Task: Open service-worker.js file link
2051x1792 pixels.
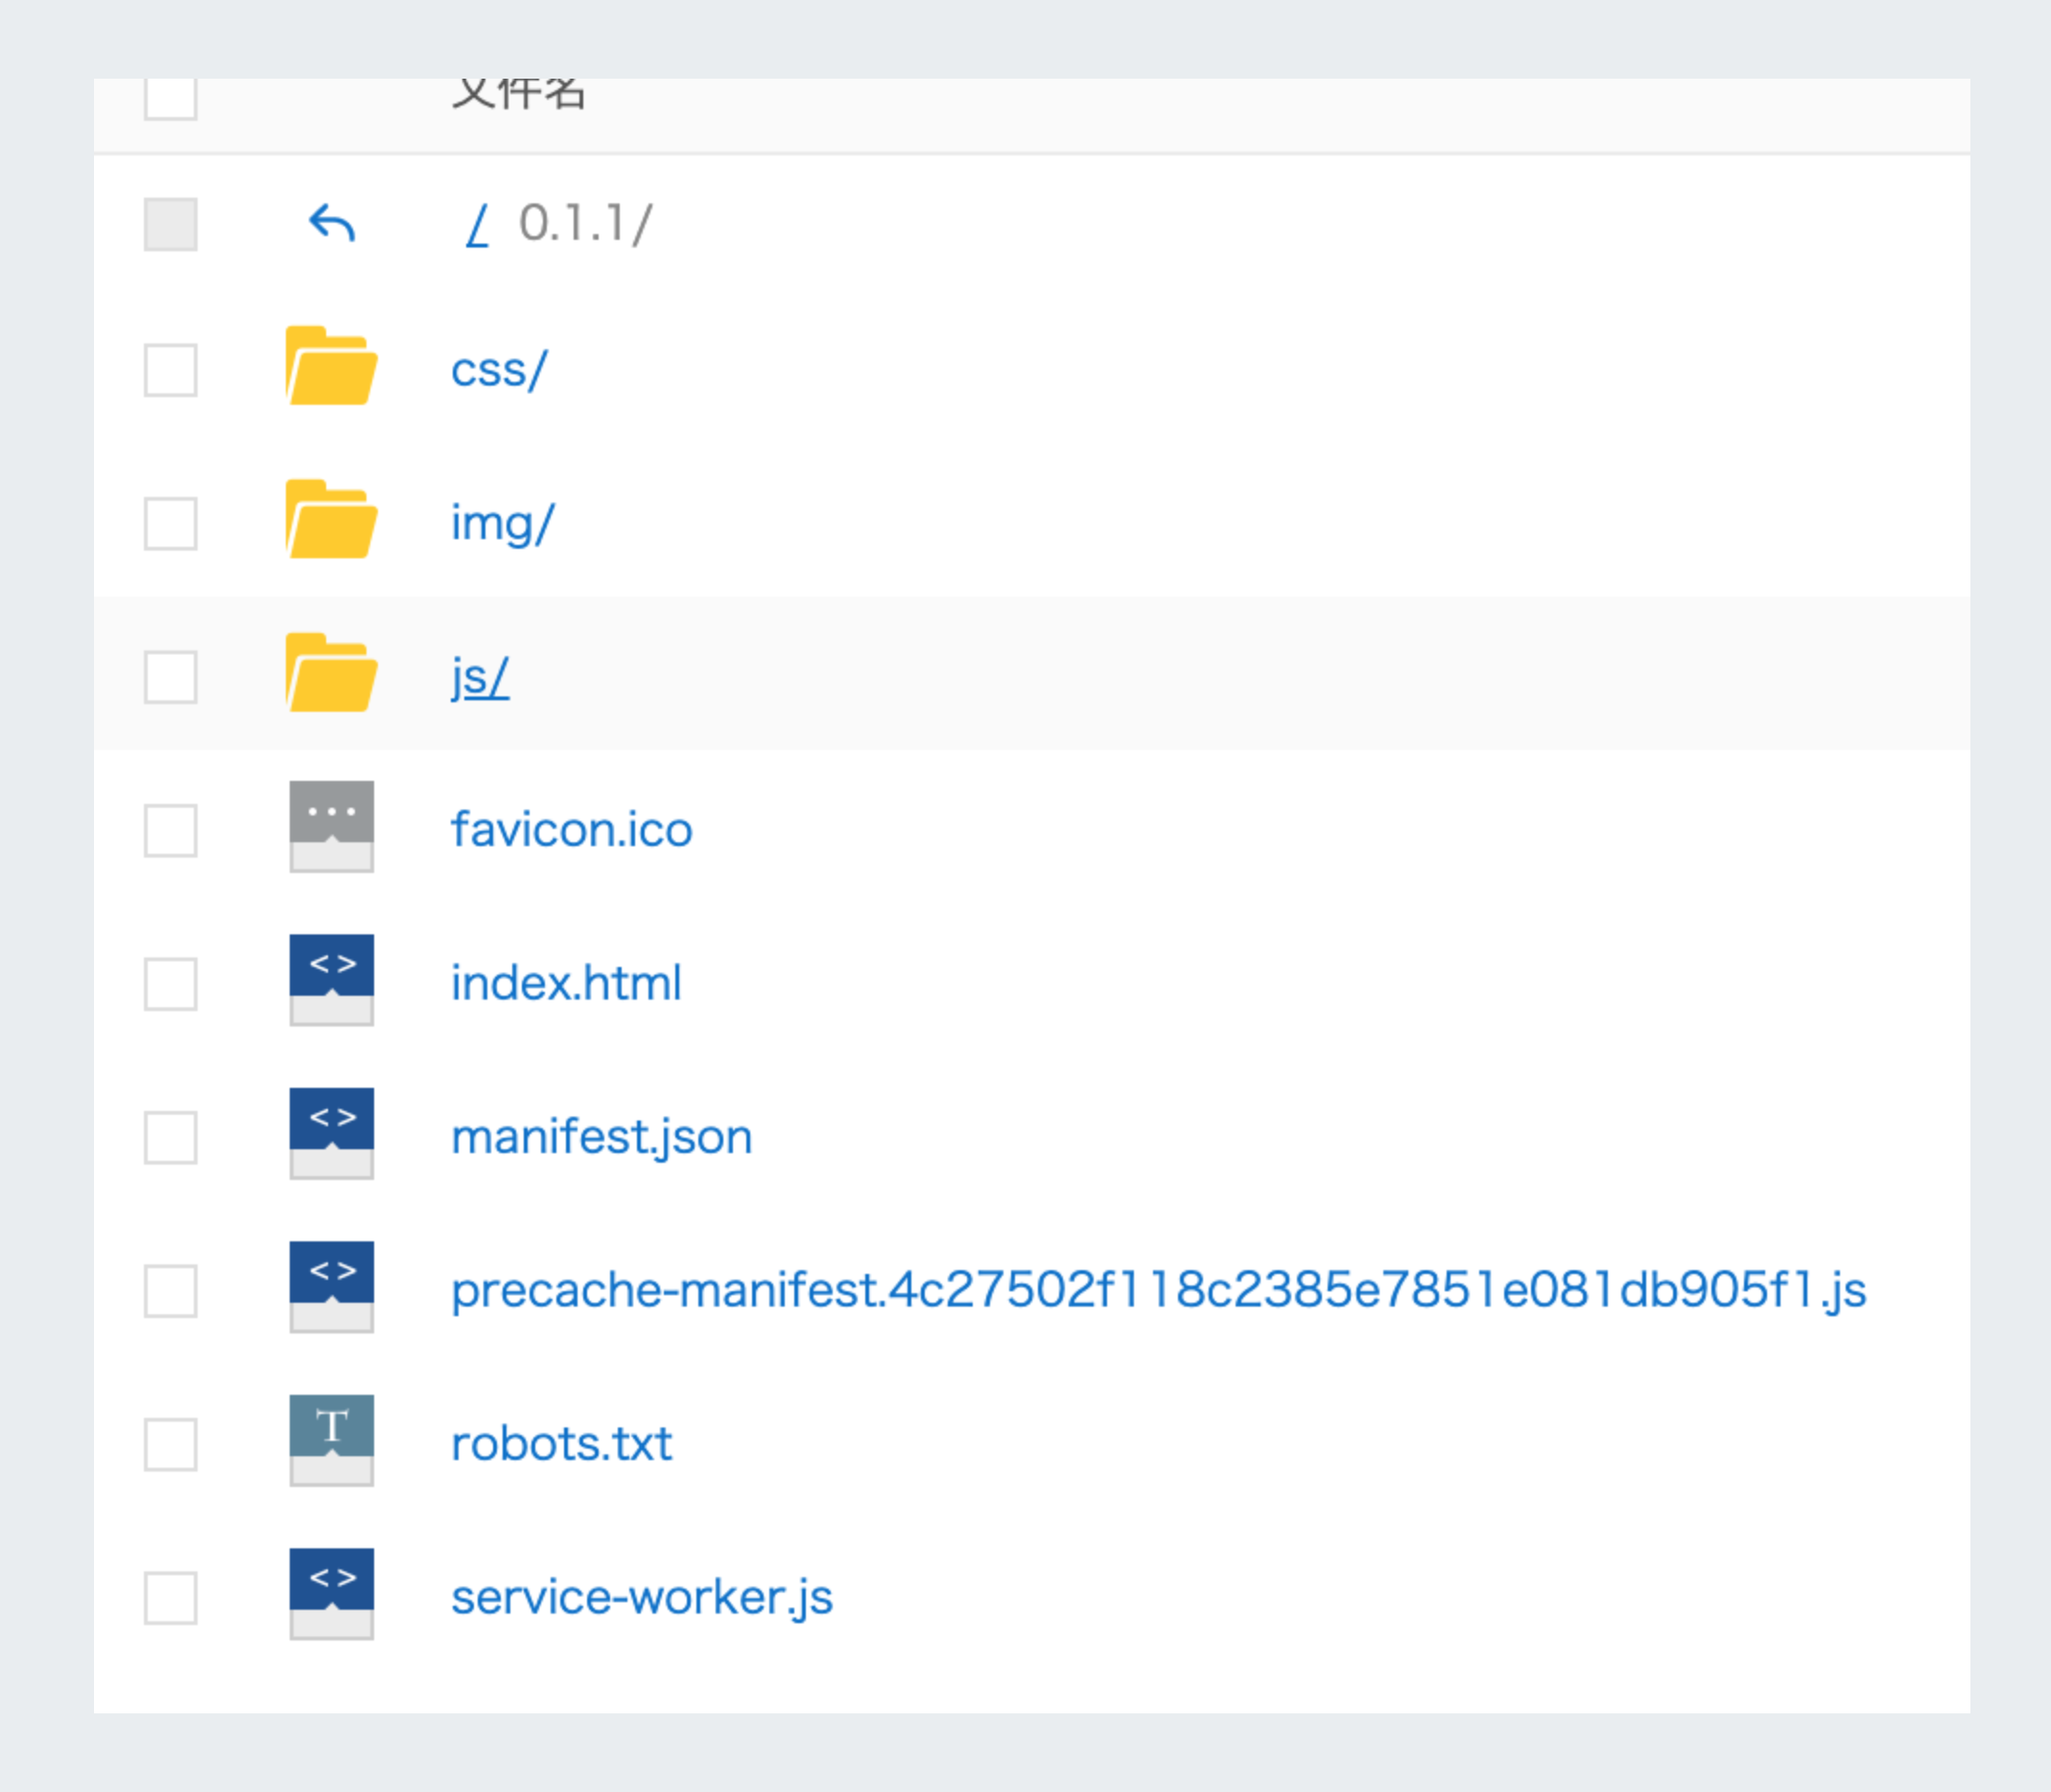Action: tap(641, 1598)
